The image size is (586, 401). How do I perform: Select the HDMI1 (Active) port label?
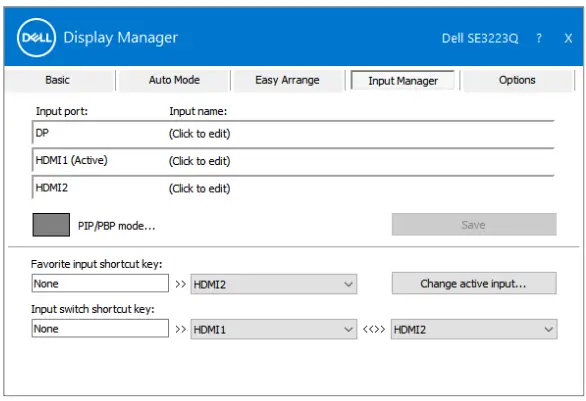(71, 160)
